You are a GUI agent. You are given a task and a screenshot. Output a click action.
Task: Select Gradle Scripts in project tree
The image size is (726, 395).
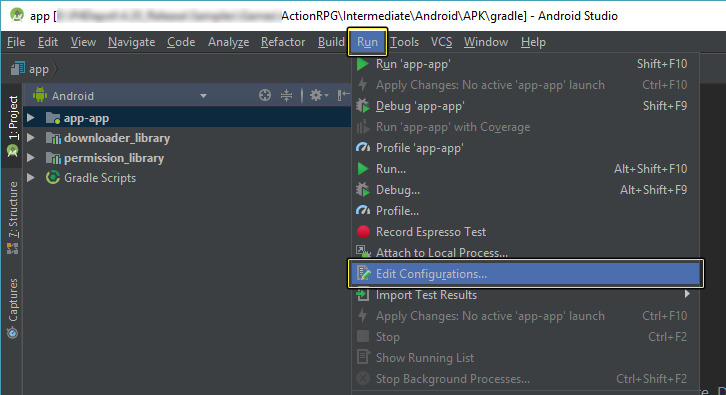[100, 178]
